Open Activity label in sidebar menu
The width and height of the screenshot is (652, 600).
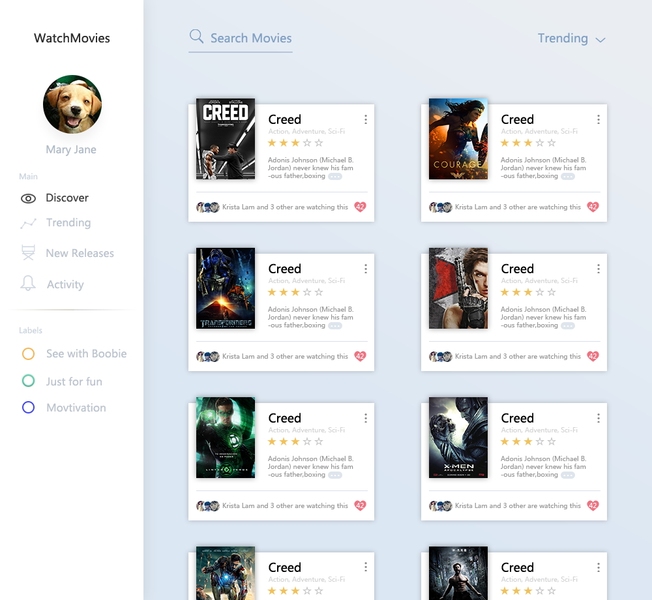[65, 284]
